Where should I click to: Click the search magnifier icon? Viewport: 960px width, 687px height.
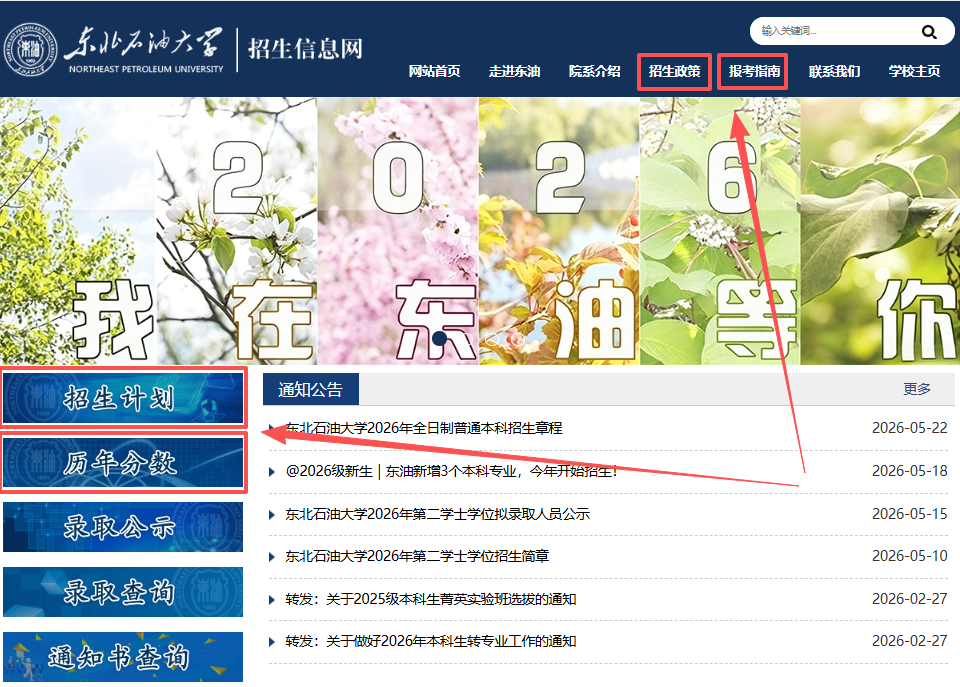pos(929,32)
